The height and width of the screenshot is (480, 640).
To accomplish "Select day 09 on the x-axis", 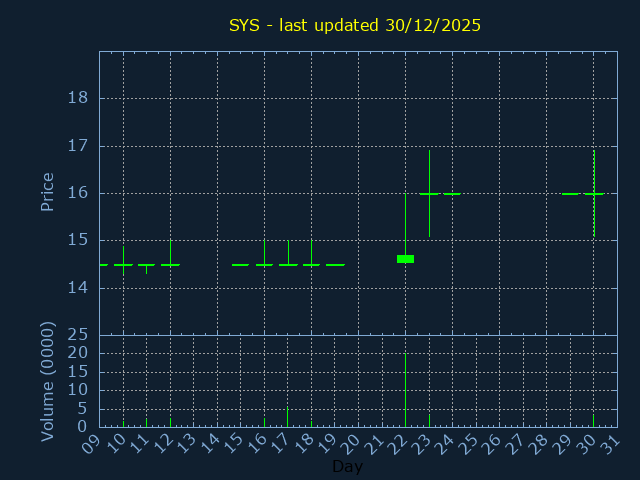I will (x=95, y=442).
